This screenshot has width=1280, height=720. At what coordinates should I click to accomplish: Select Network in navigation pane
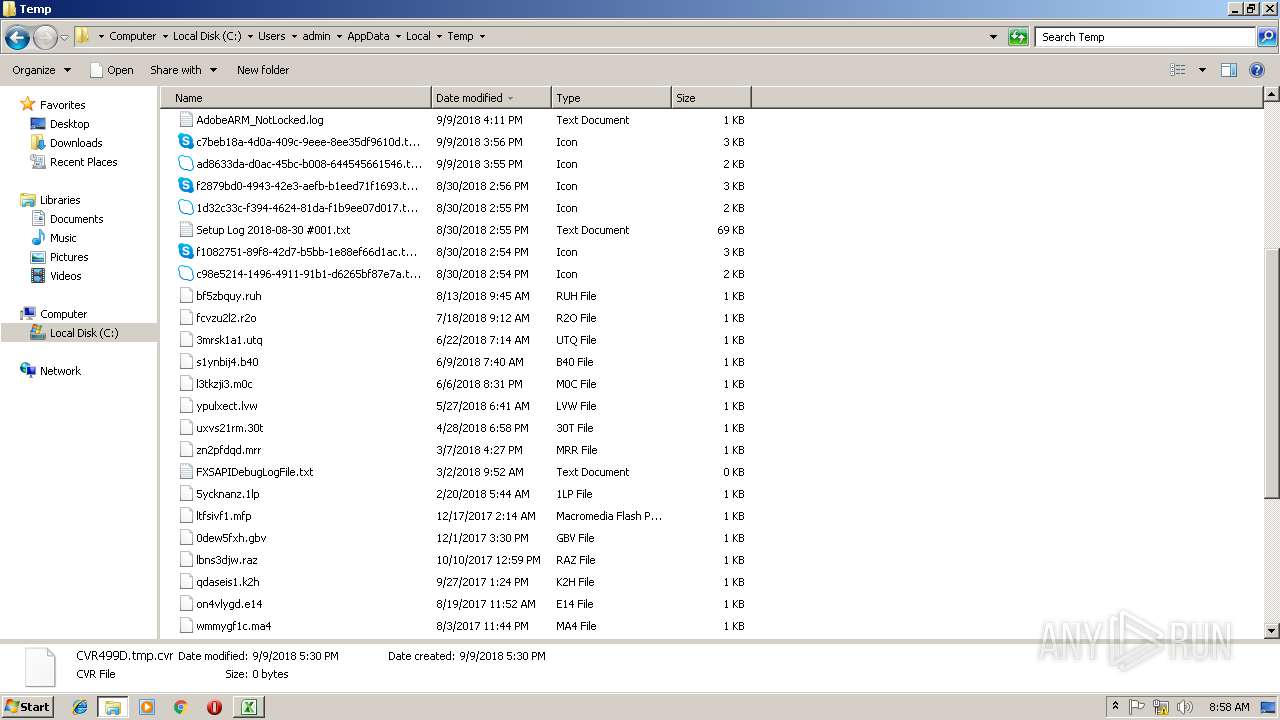[60, 371]
